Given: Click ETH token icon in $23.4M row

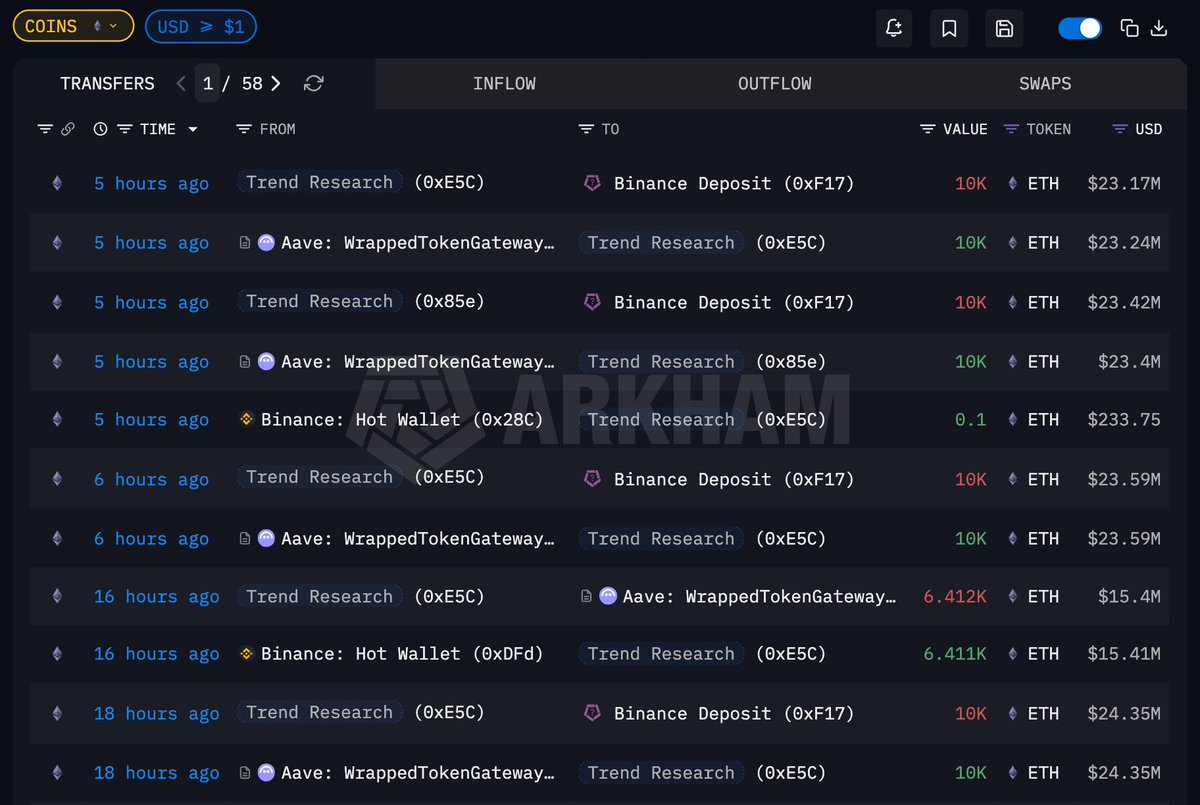Looking at the screenshot, I should tap(1013, 362).
